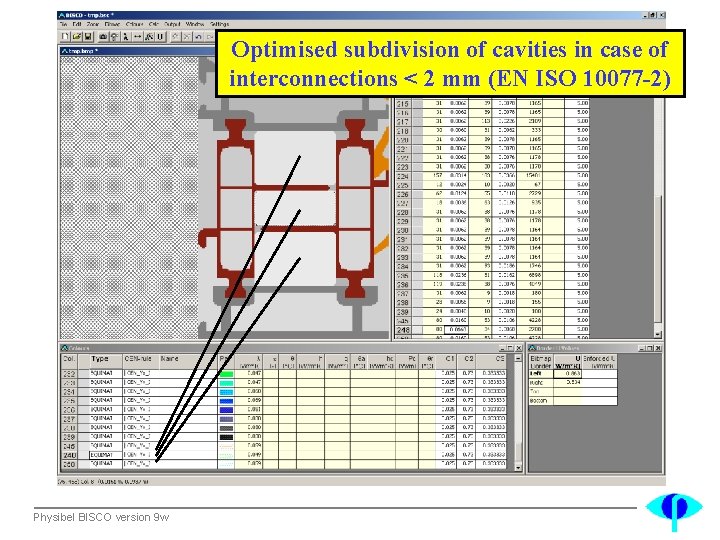Viewport: 720px width, 540px height.
Task: Click the toolbar icon left of U
Action: click(149, 36)
